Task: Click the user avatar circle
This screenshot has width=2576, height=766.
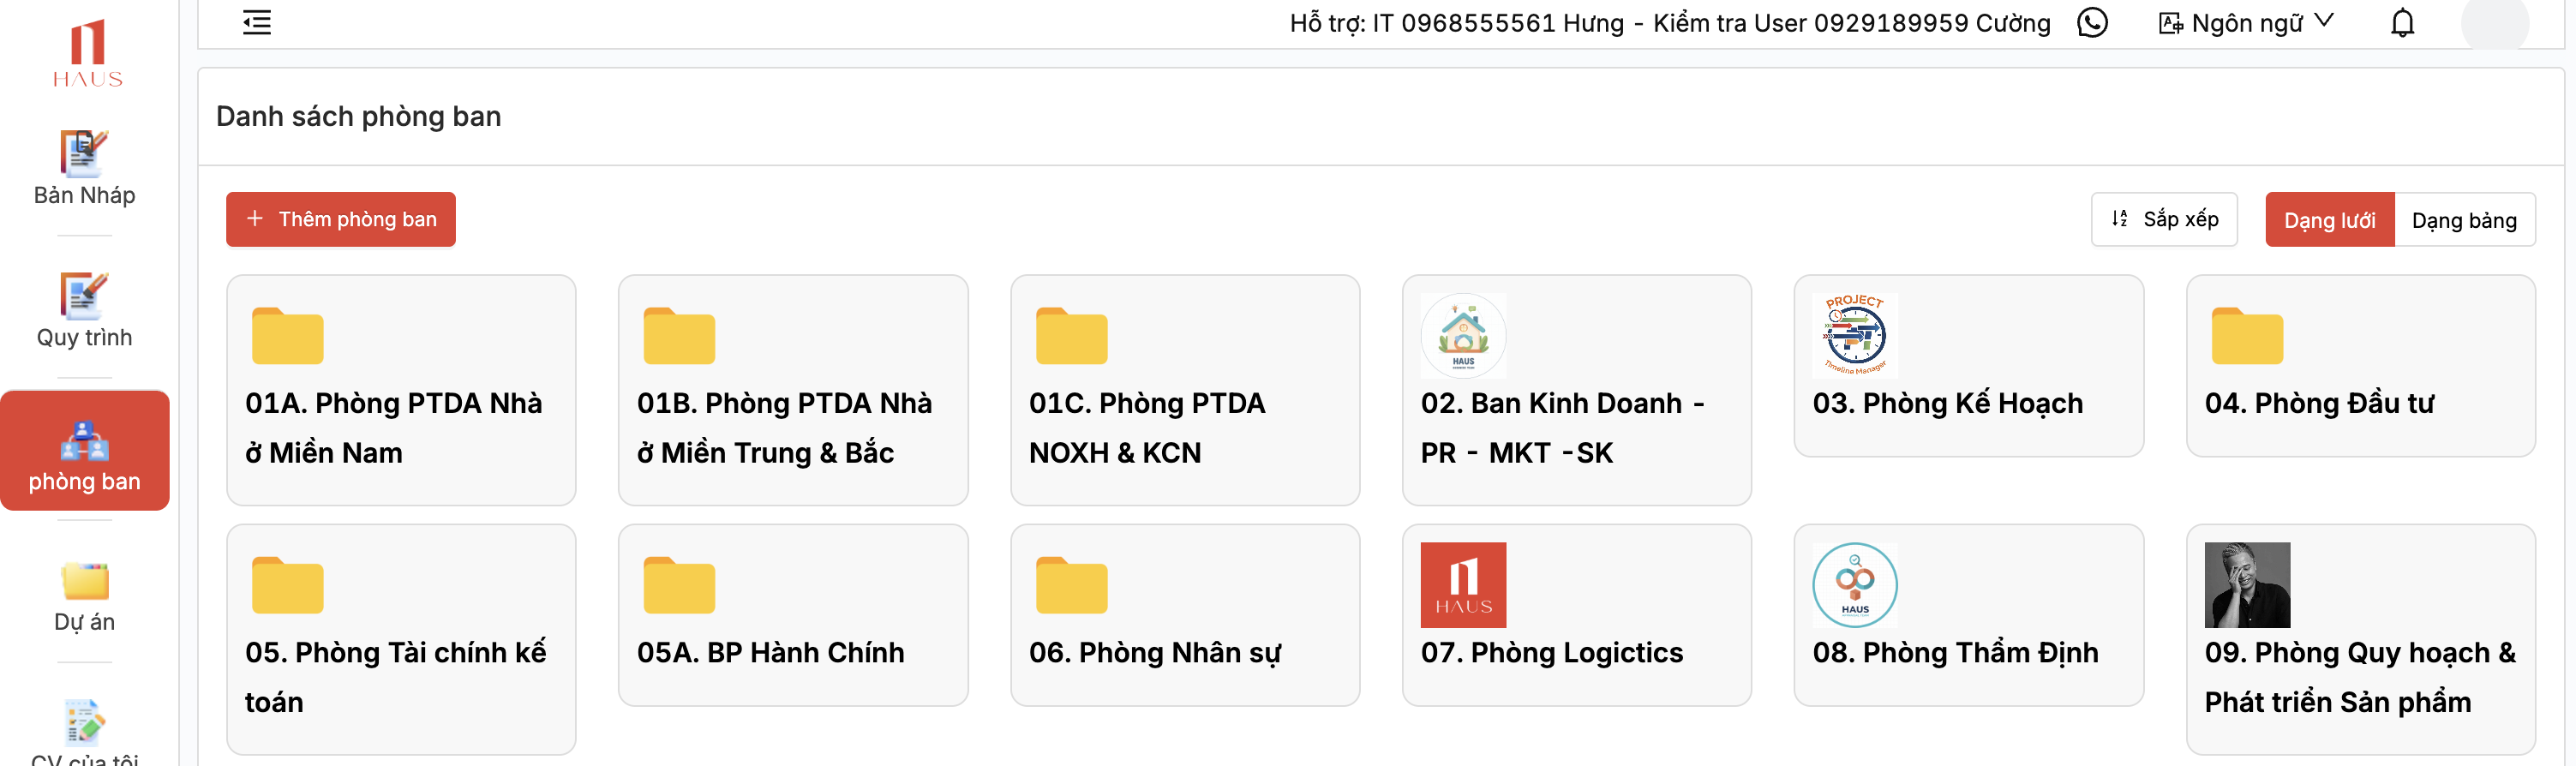Action: [2494, 23]
